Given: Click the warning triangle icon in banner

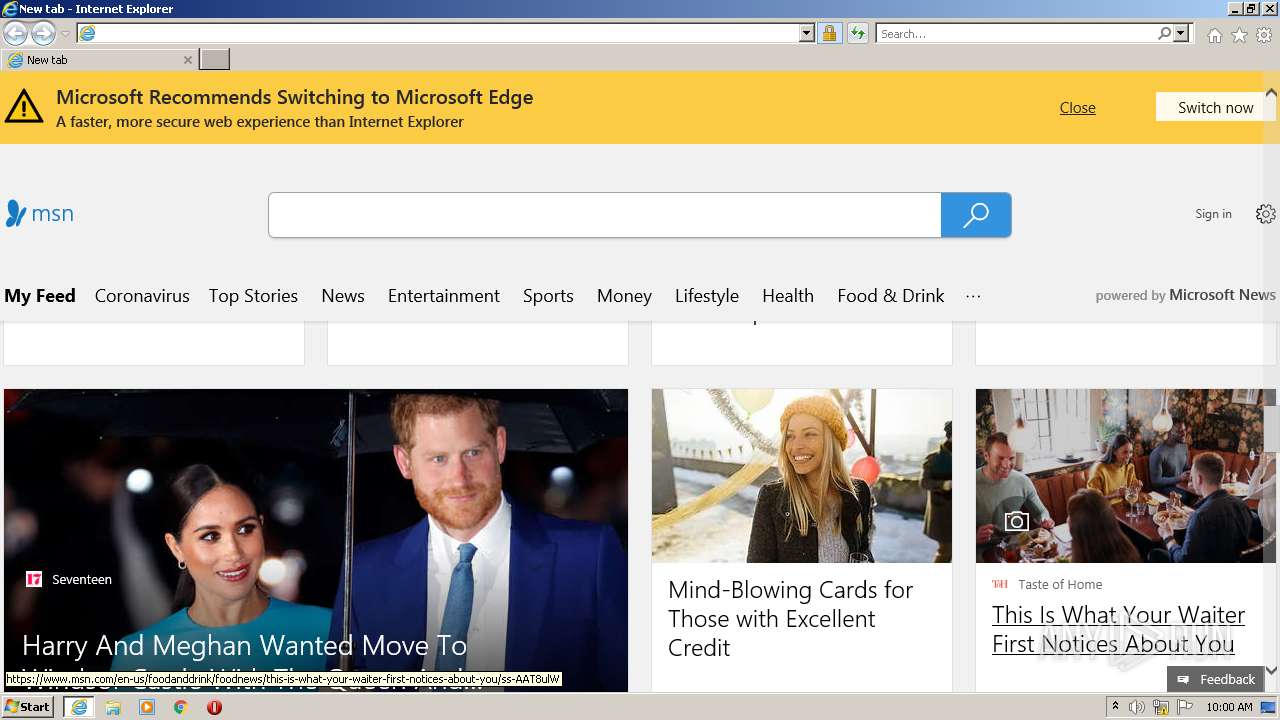Looking at the screenshot, I should [24, 106].
